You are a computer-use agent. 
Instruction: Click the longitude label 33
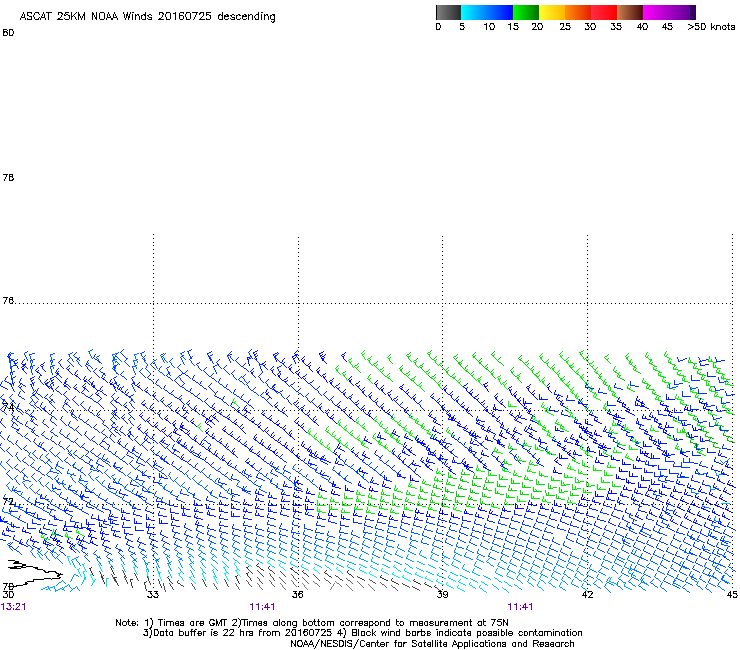tap(152, 594)
